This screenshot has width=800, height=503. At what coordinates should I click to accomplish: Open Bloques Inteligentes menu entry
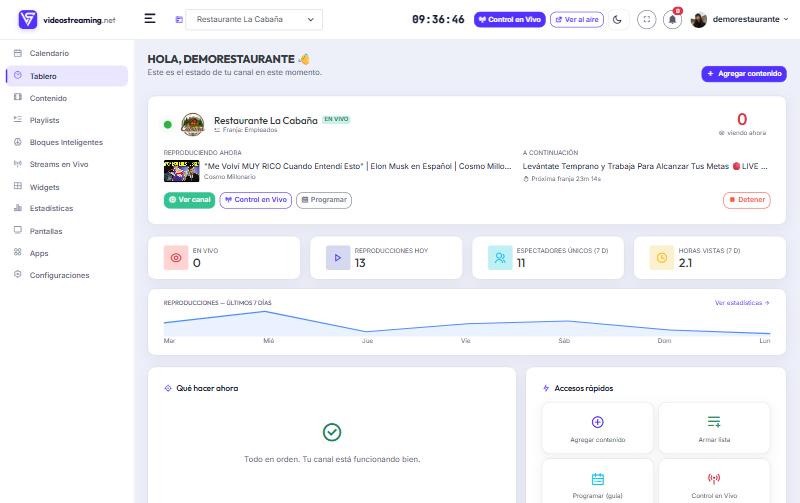66,142
